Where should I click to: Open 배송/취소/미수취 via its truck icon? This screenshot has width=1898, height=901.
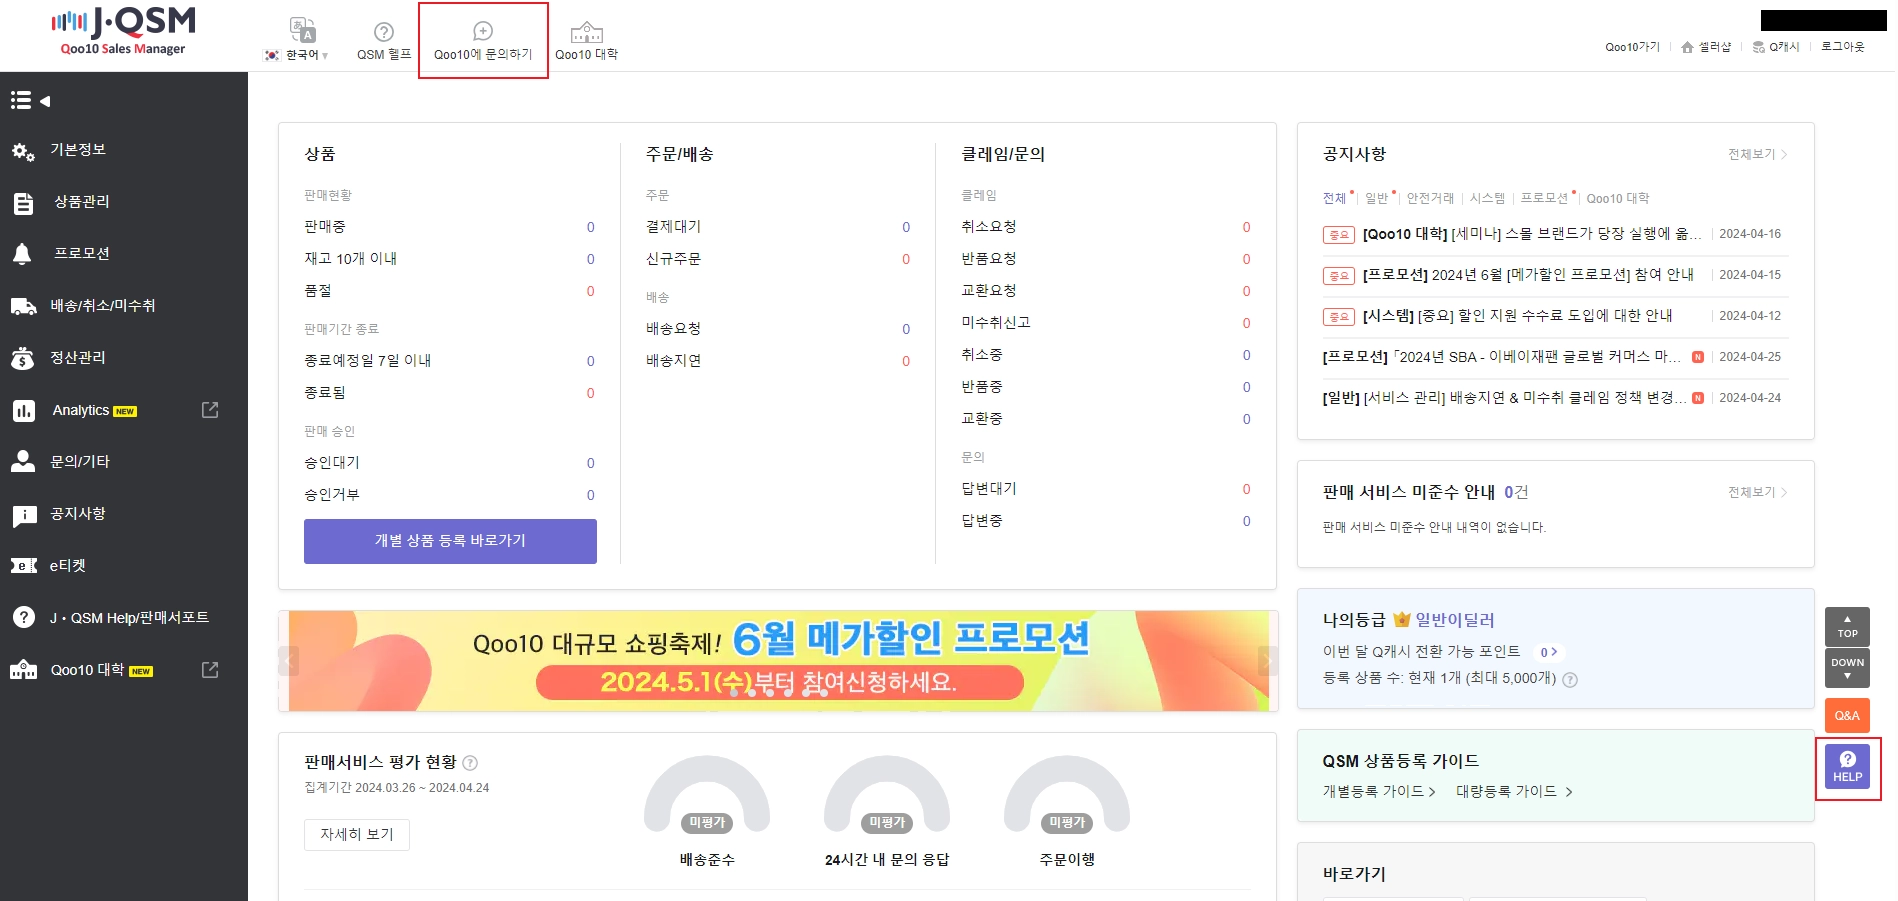point(23,306)
